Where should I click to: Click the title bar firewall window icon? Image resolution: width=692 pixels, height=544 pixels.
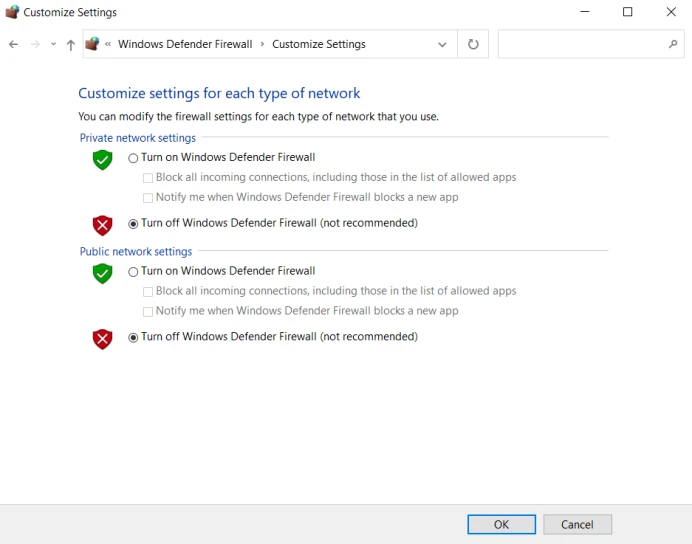point(12,12)
